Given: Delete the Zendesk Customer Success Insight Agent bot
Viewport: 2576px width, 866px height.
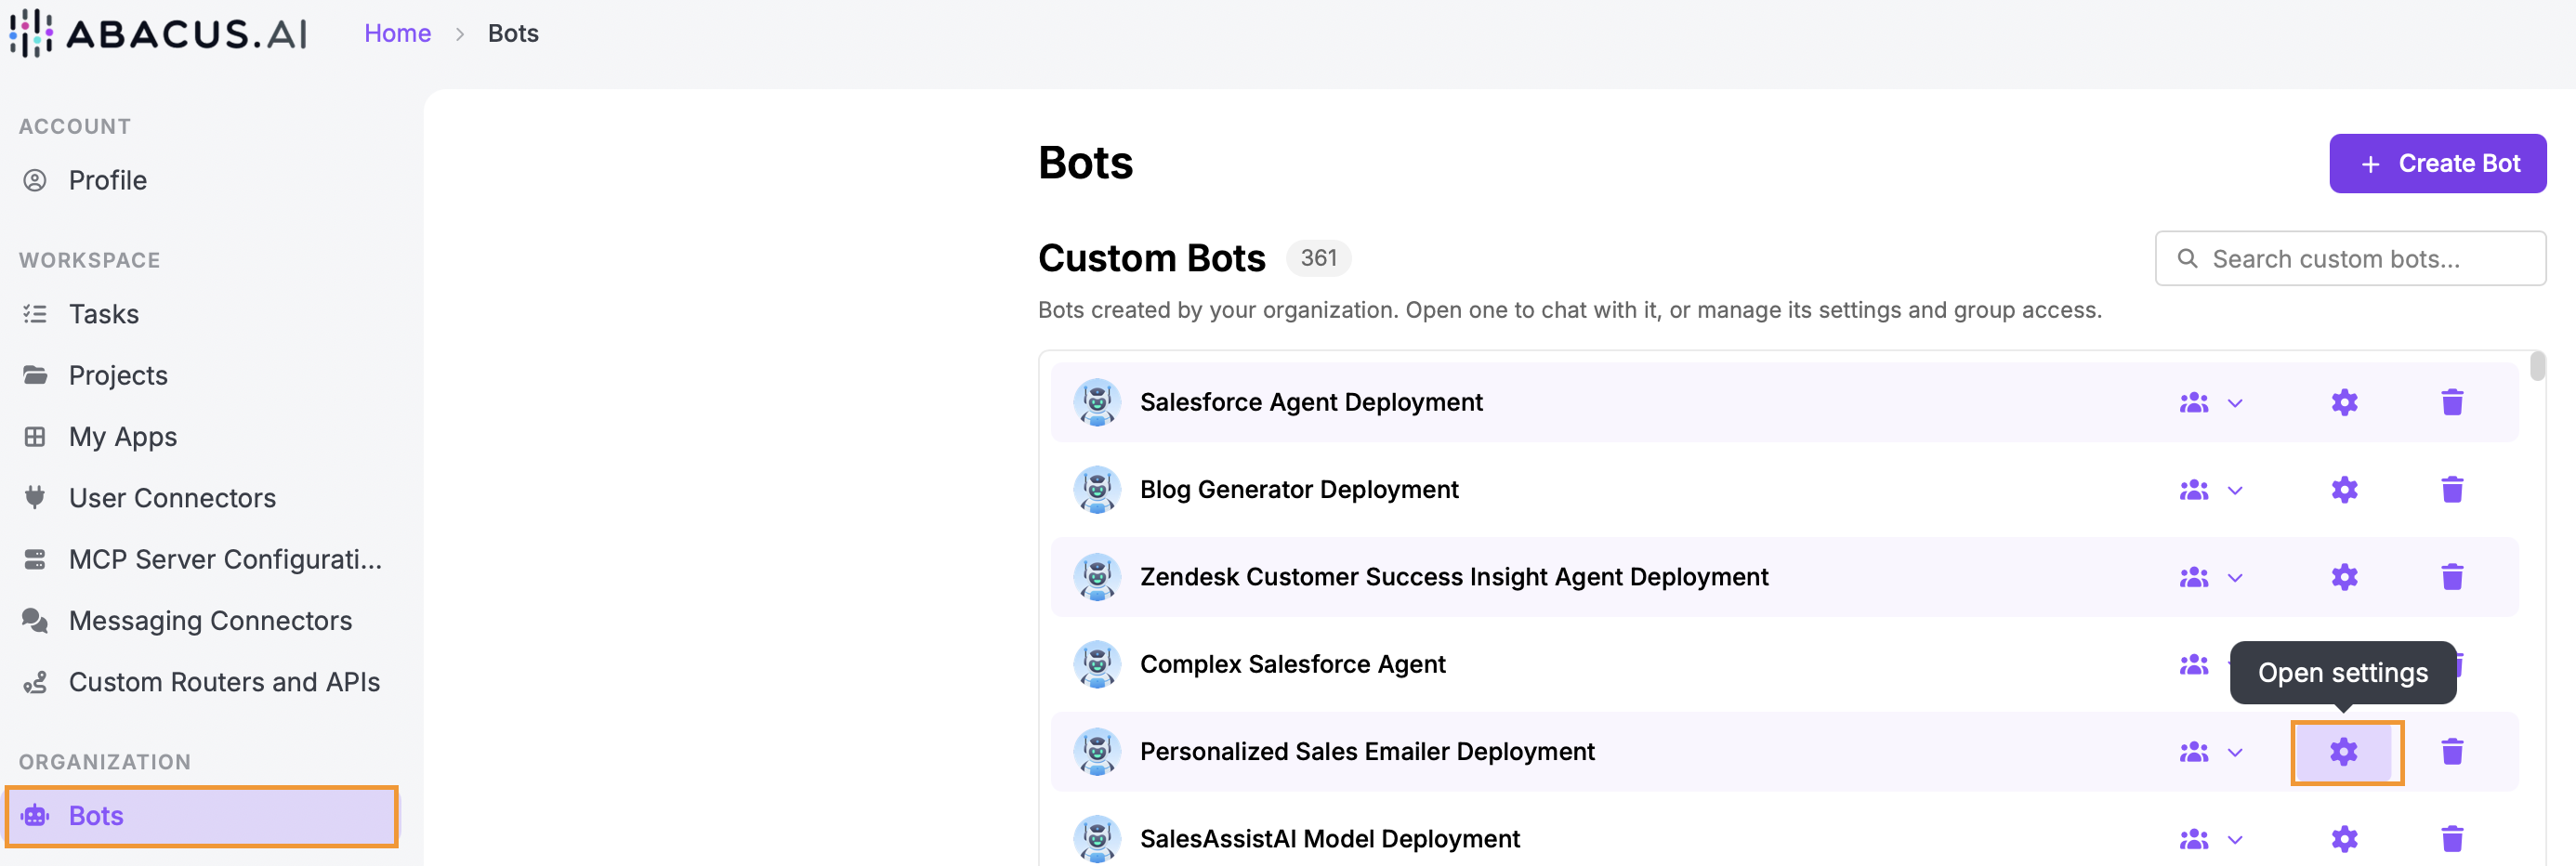Looking at the screenshot, I should tap(2452, 577).
